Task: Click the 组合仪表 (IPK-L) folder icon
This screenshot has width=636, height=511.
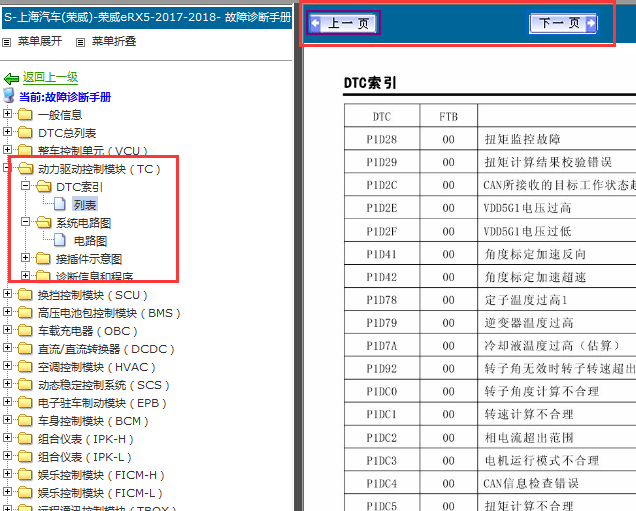Action: tap(25, 457)
